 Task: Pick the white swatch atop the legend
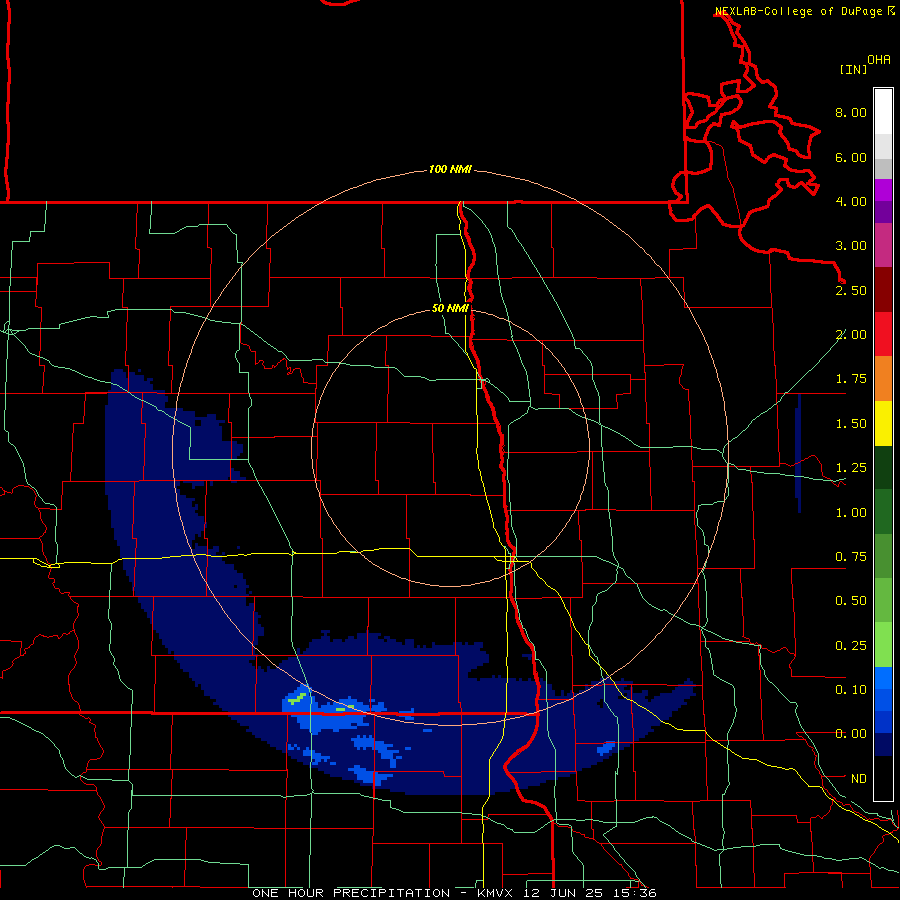(883, 111)
